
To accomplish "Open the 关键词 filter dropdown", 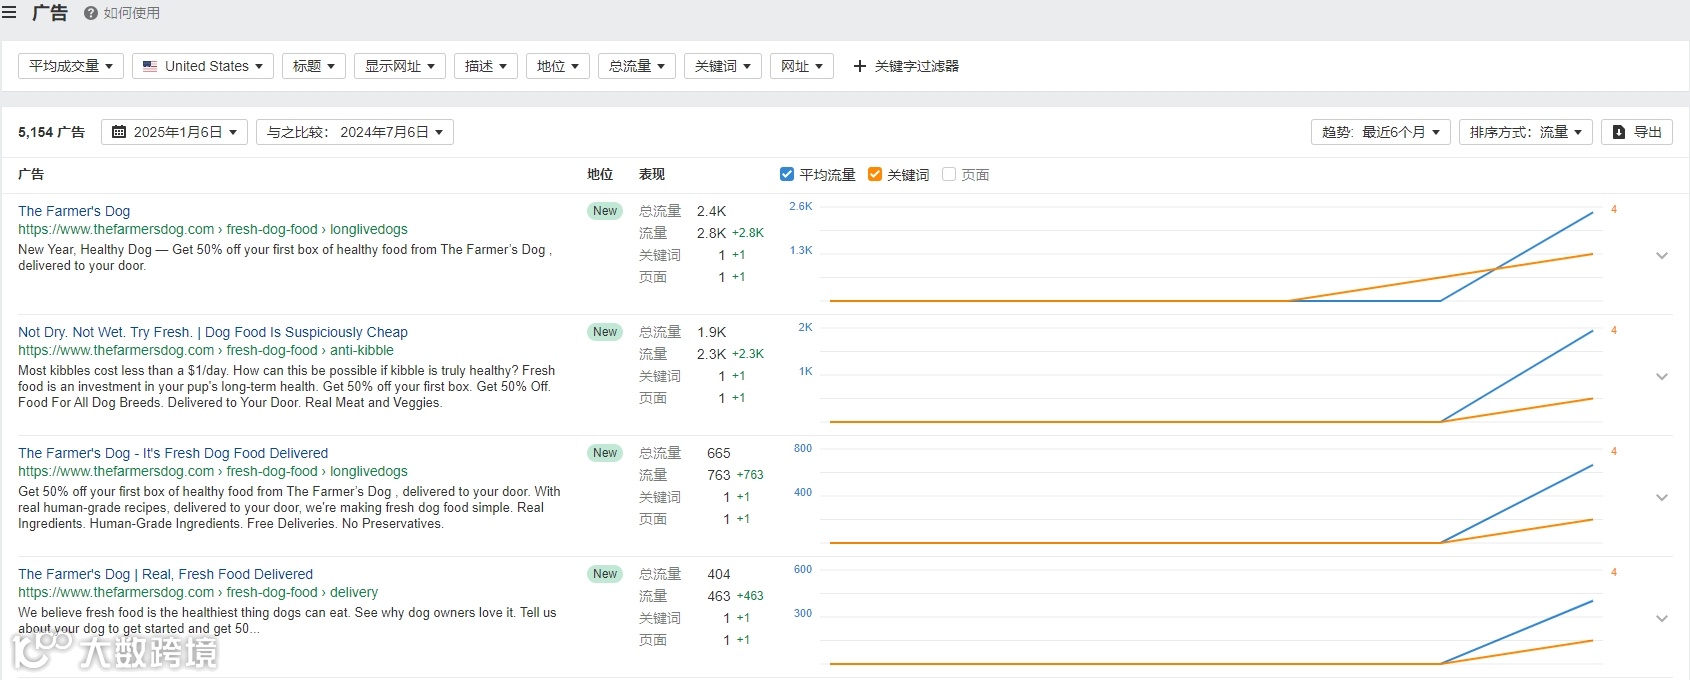I will [x=723, y=66].
